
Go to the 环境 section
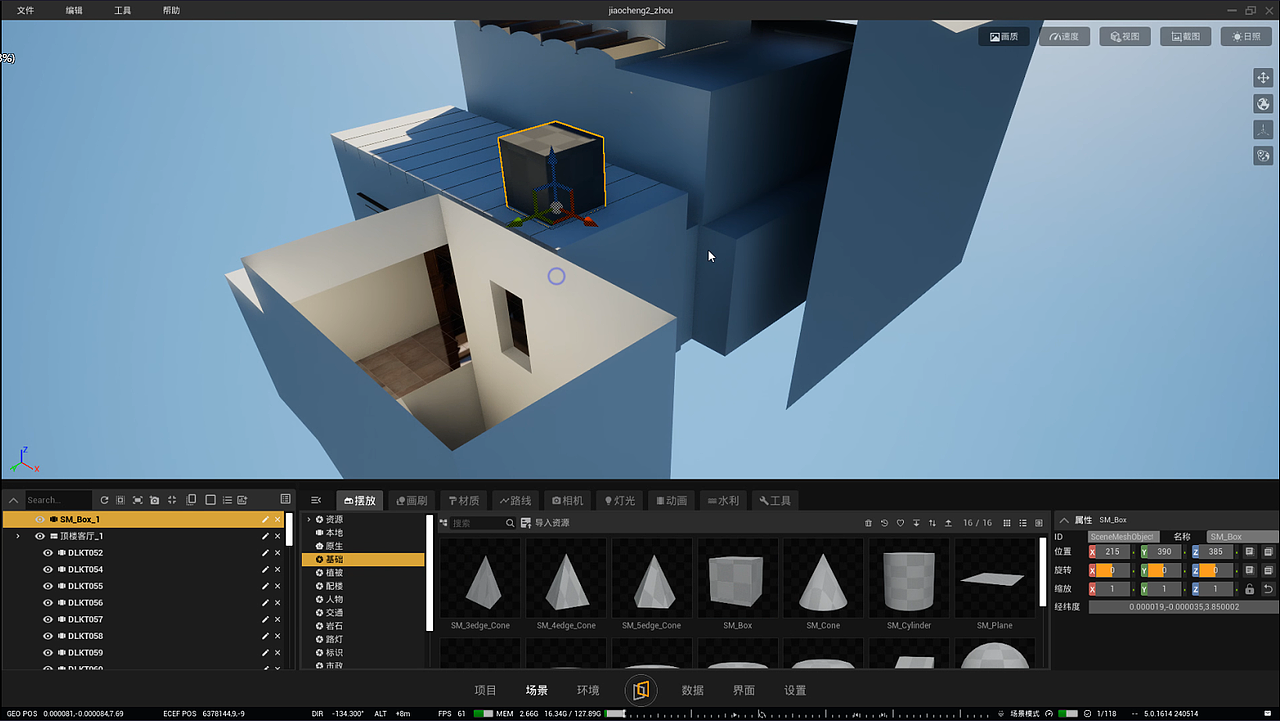click(x=588, y=690)
